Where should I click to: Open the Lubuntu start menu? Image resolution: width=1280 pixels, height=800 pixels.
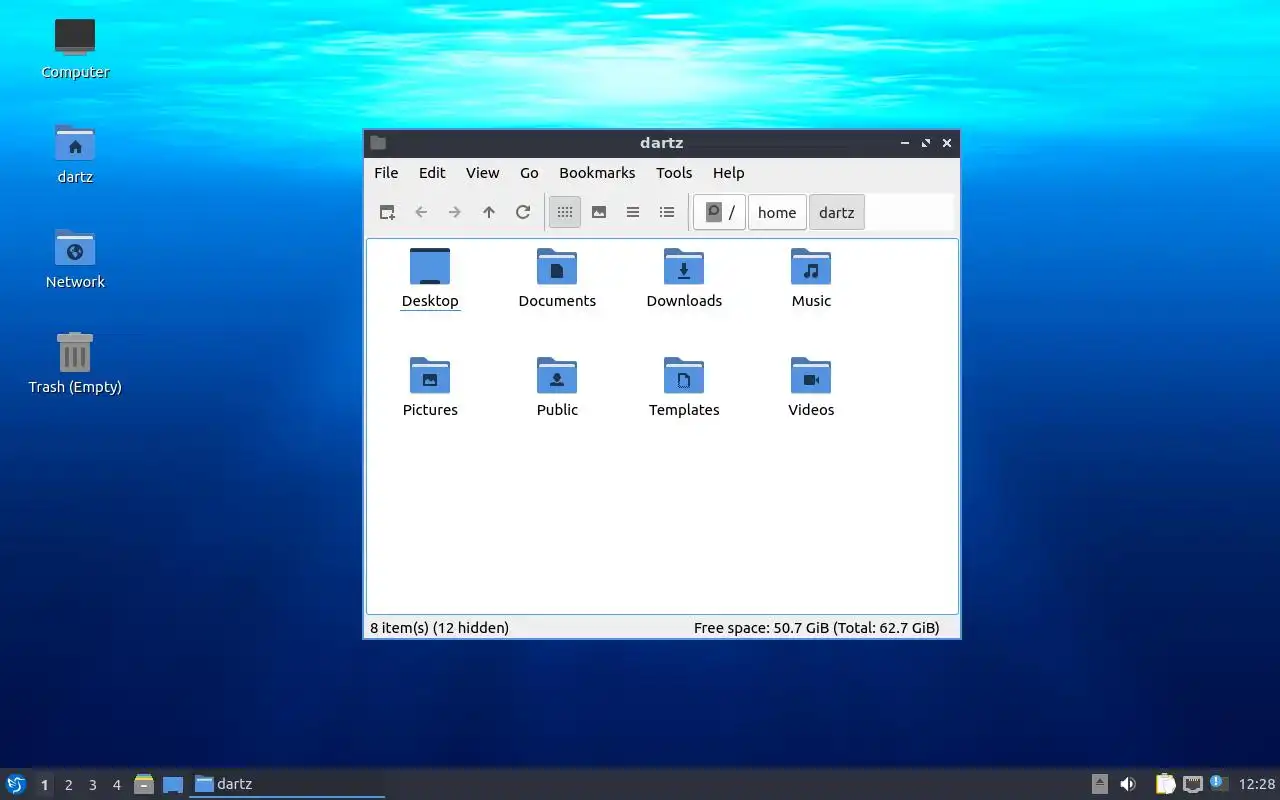[15, 784]
